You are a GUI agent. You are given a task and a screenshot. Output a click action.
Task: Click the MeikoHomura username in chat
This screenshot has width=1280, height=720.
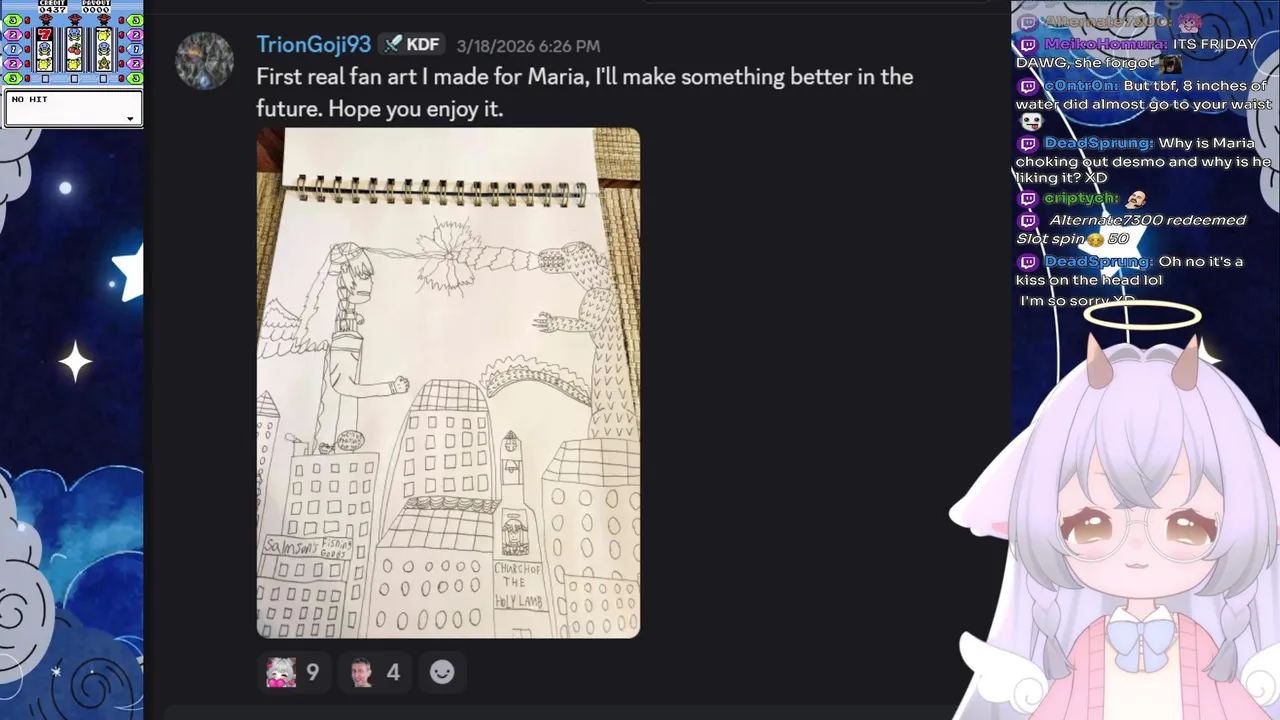pyautogui.click(x=1105, y=44)
